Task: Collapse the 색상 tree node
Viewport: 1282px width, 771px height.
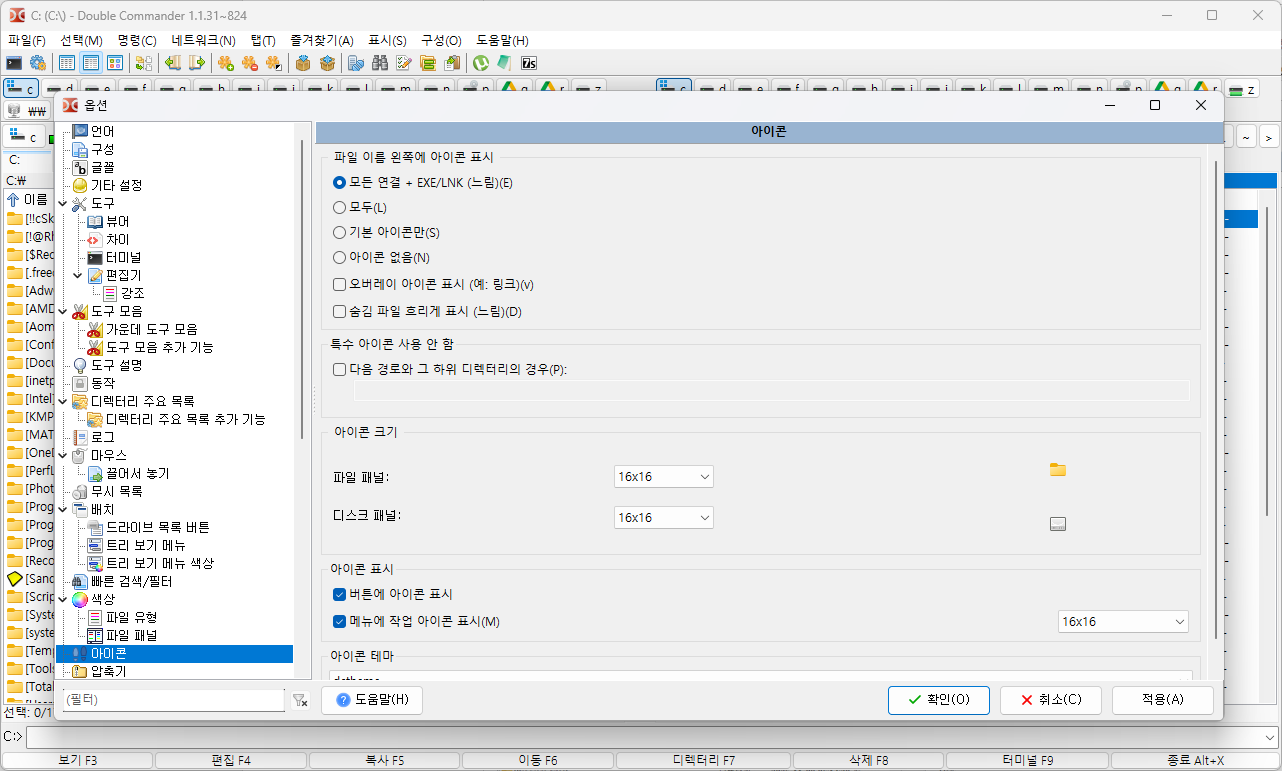Action: [63, 599]
